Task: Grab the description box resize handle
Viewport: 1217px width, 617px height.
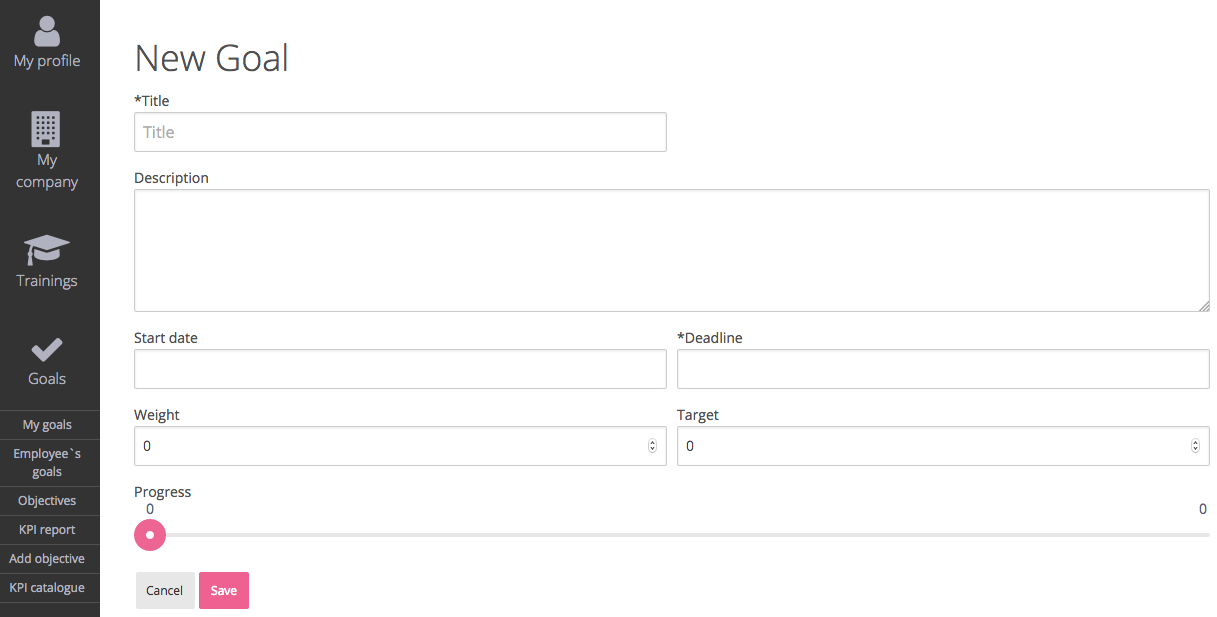Action: tap(1204, 306)
